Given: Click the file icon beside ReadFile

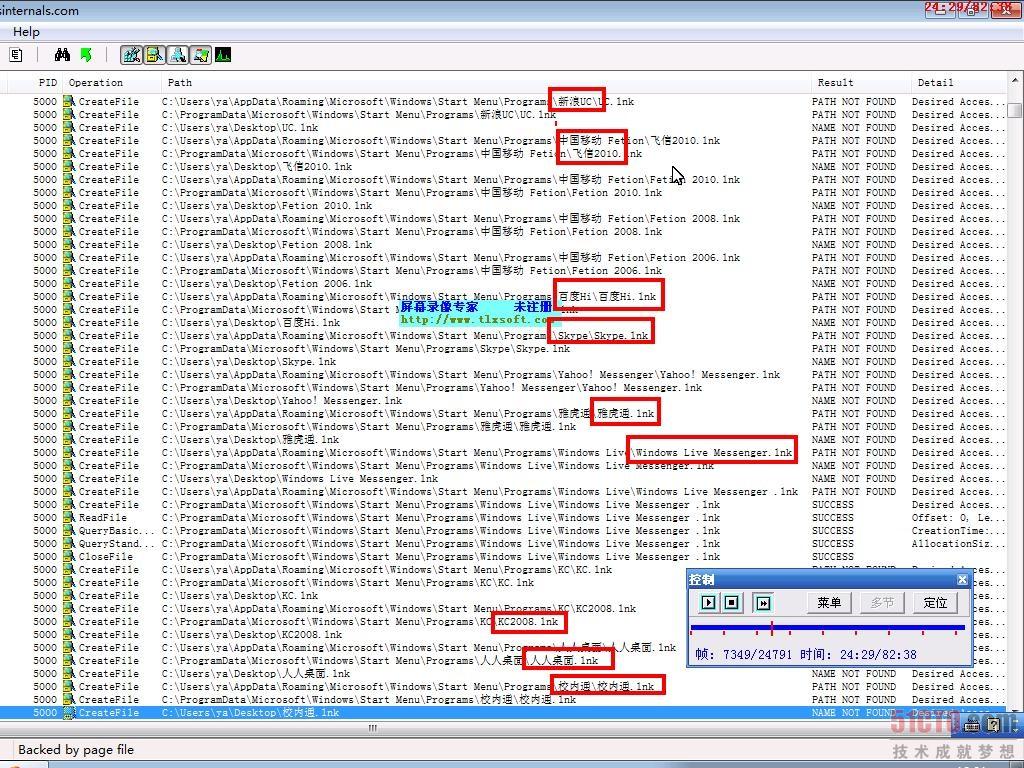Looking at the screenshot, I should [69, 518].
